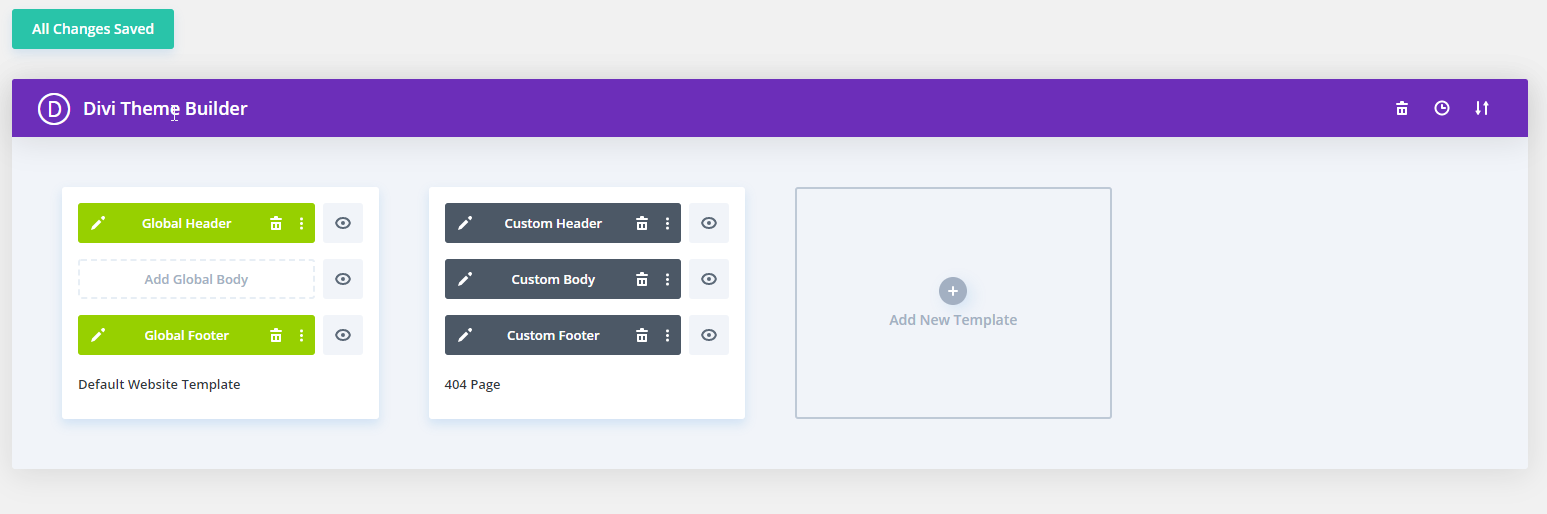Delete the Global Header using trash icon

[276, 223]
